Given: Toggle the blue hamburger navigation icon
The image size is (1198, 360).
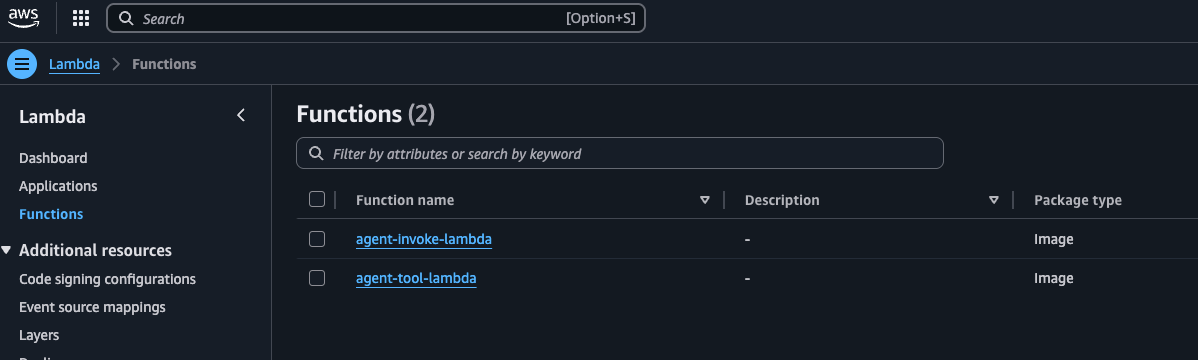Looking at the screenshot, I should point(22,64).
